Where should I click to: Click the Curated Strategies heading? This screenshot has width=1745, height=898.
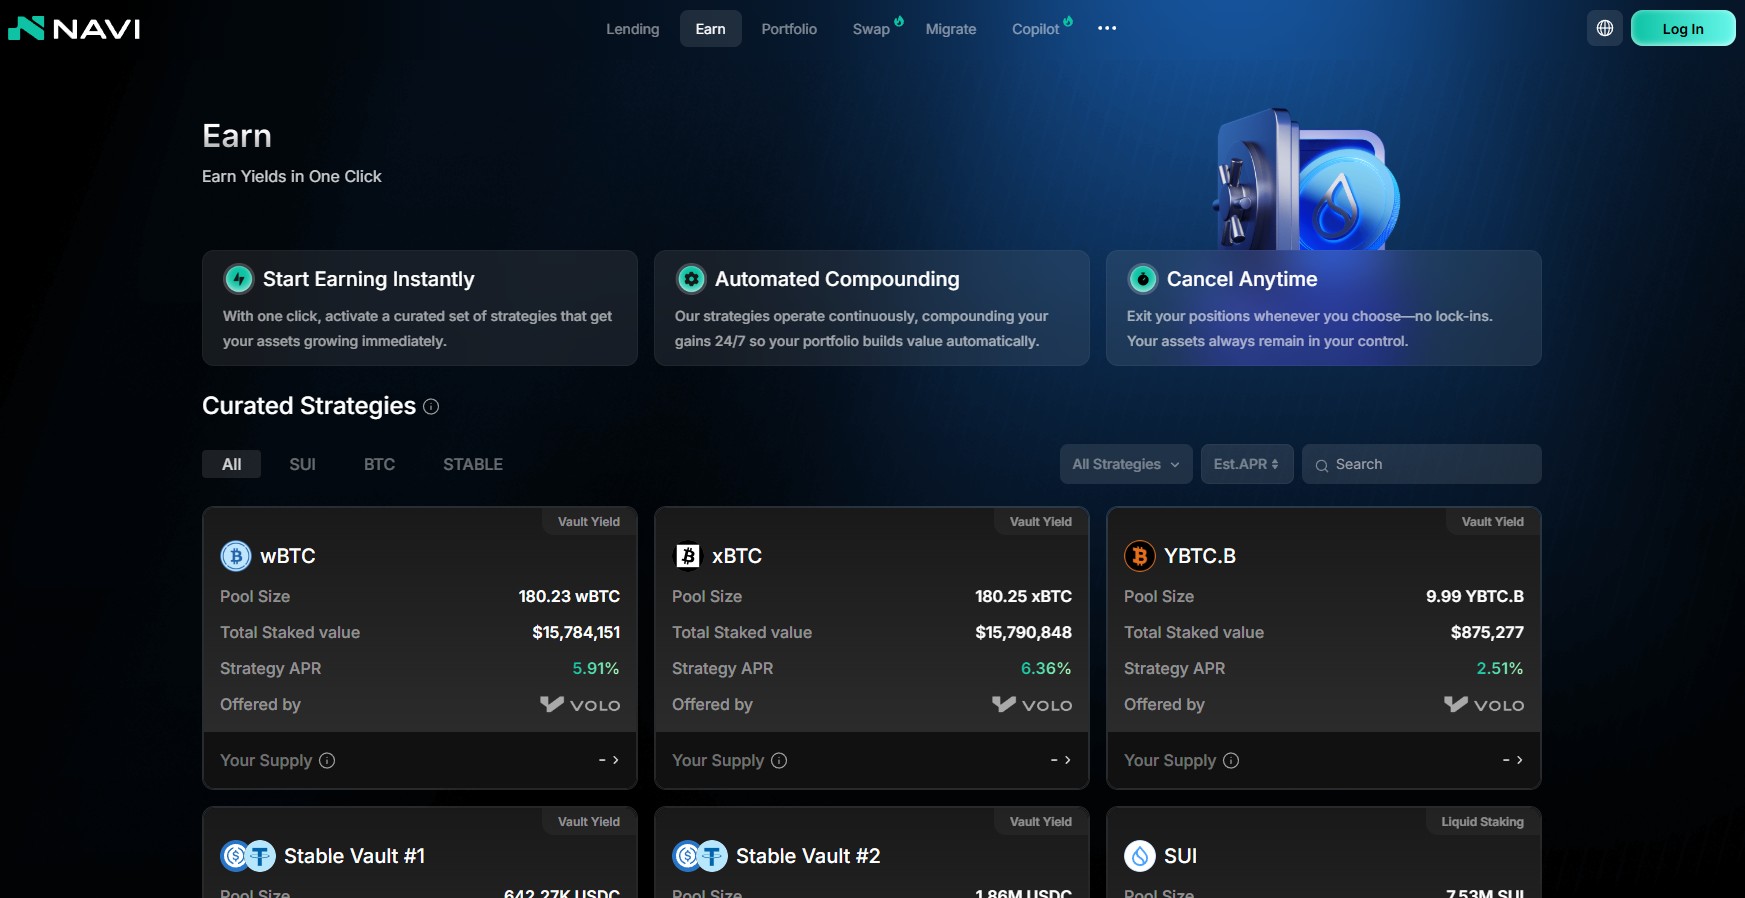tap(309, 406)
